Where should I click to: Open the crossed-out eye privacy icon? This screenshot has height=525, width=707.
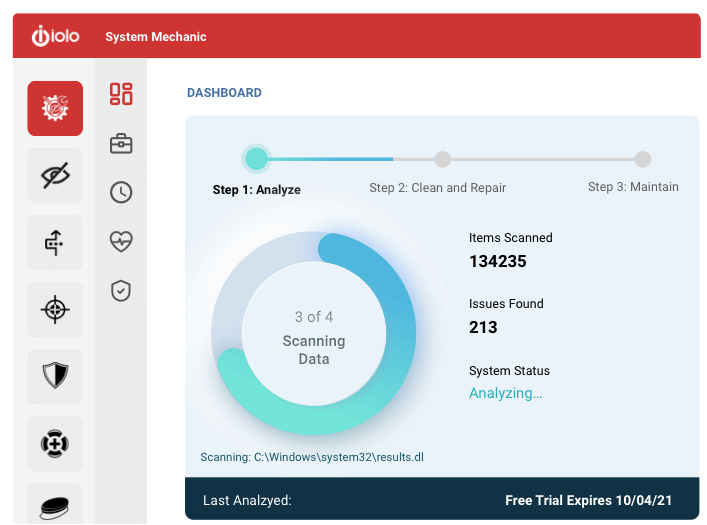click(x=55, y=175)
